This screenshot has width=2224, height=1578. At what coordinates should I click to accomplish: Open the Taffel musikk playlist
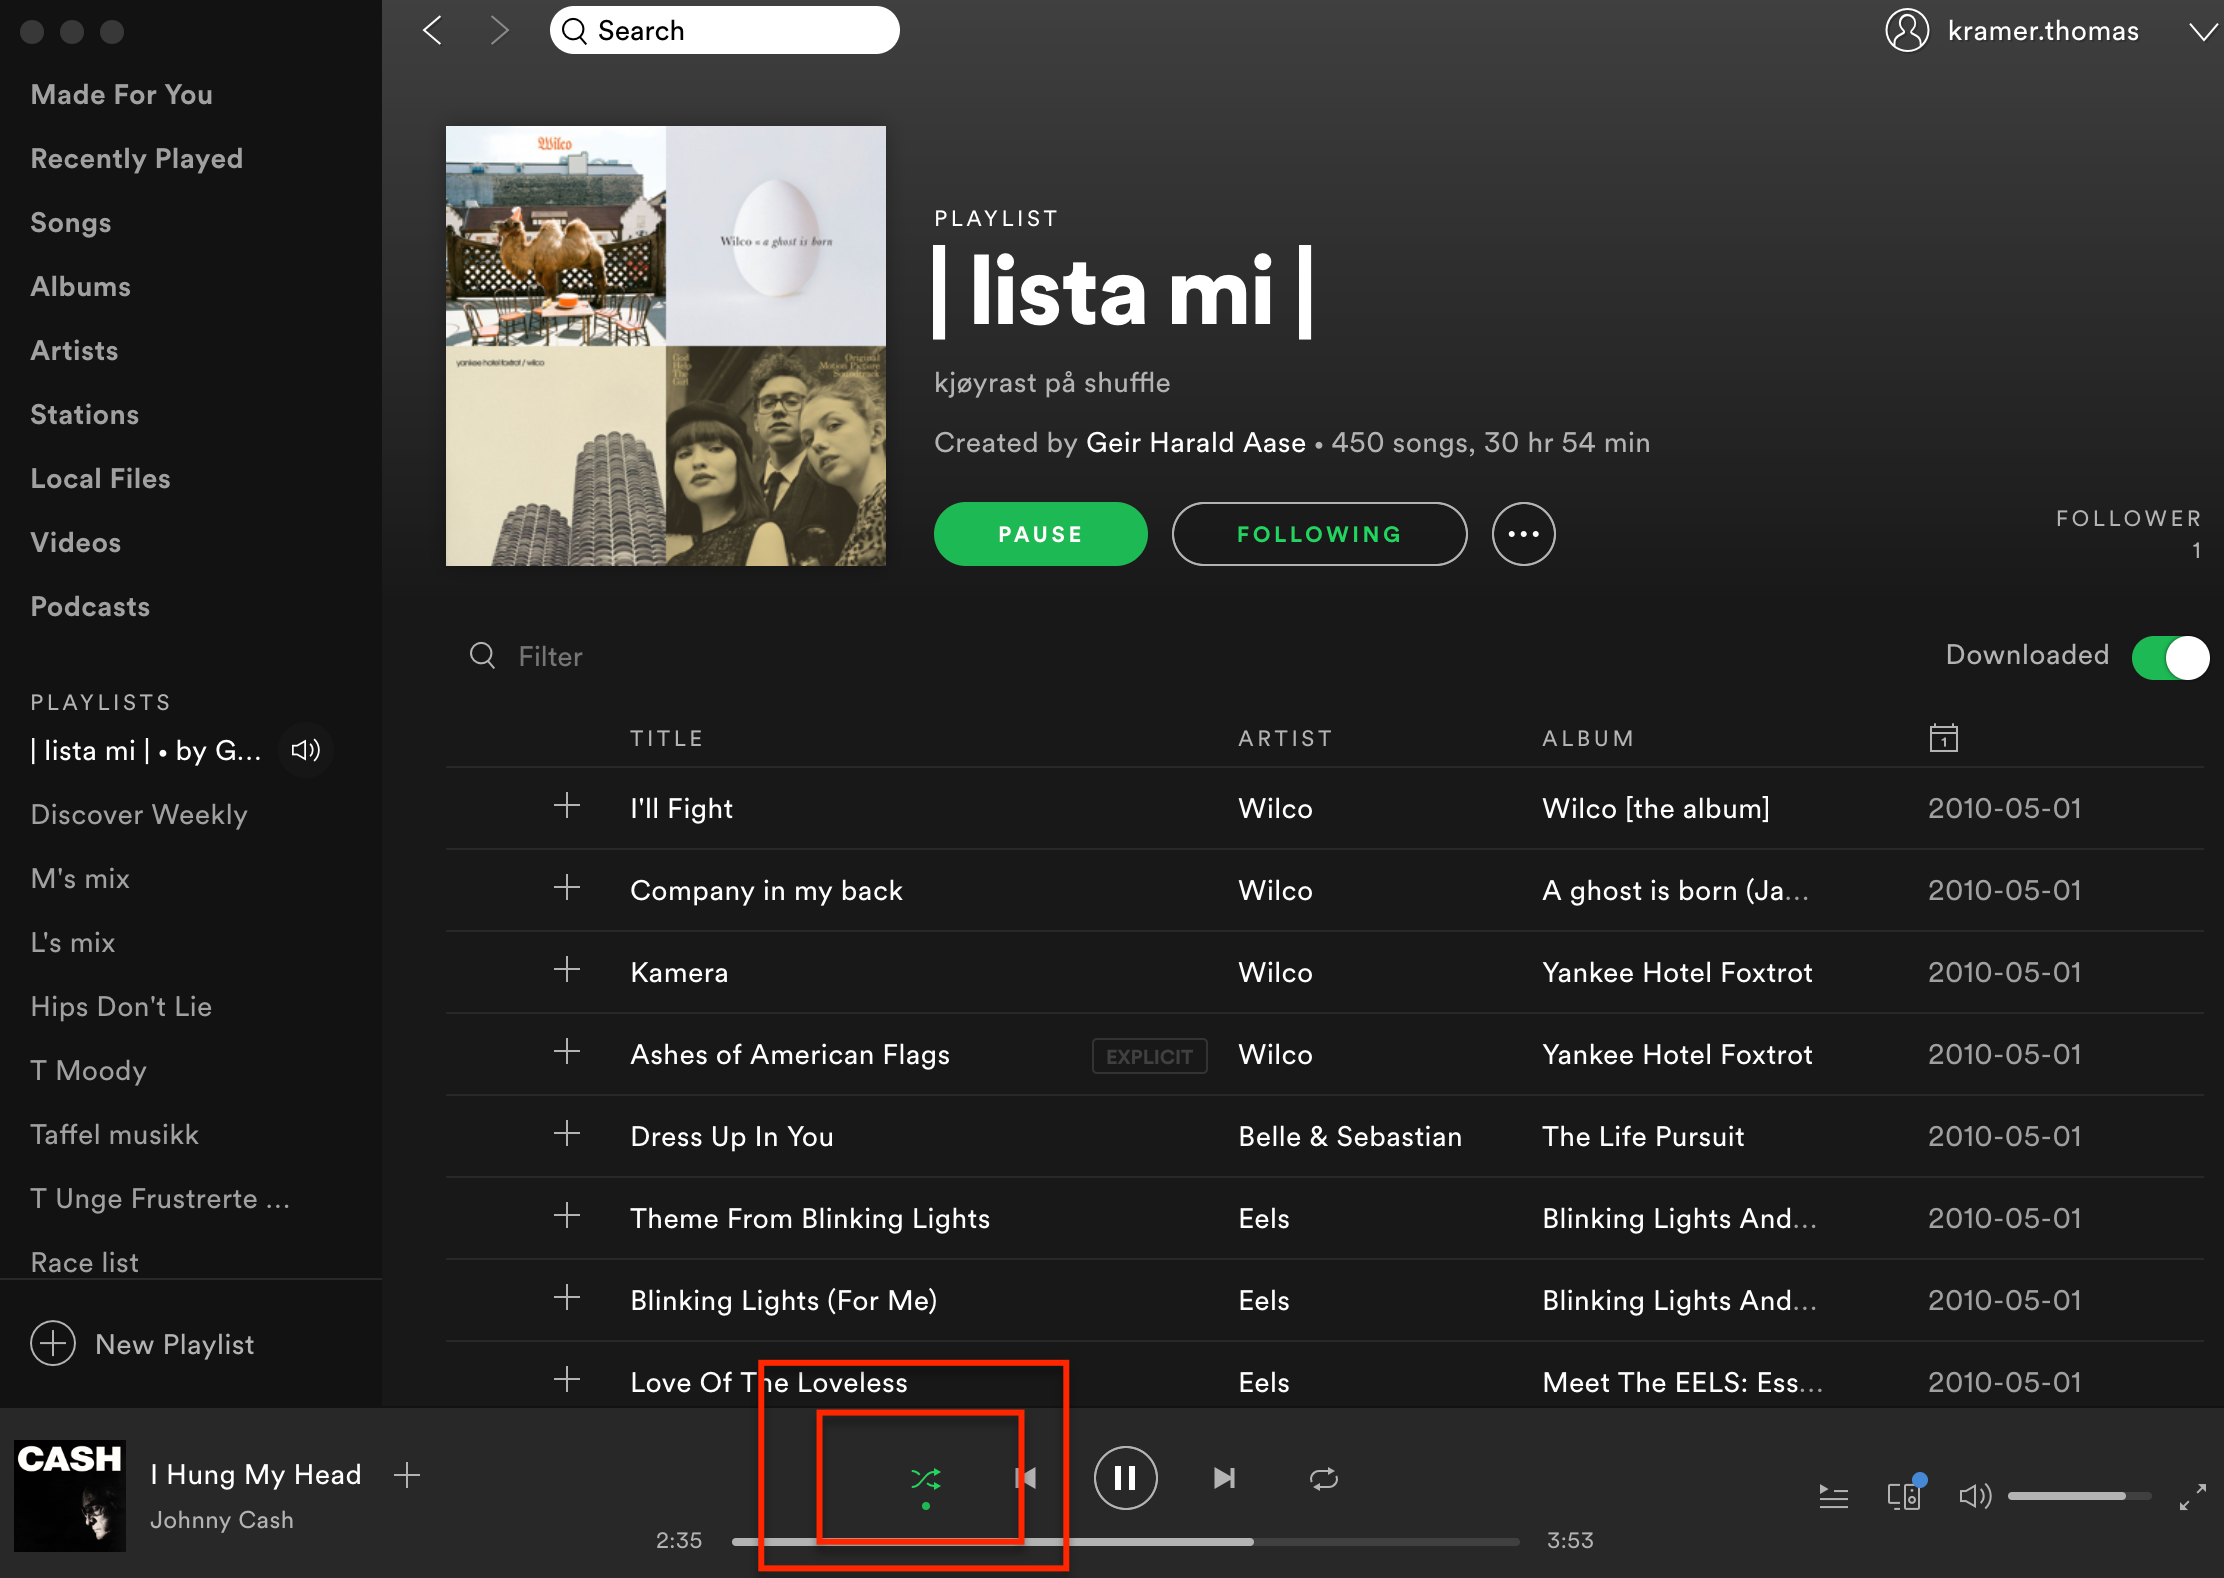(115, 1135)
